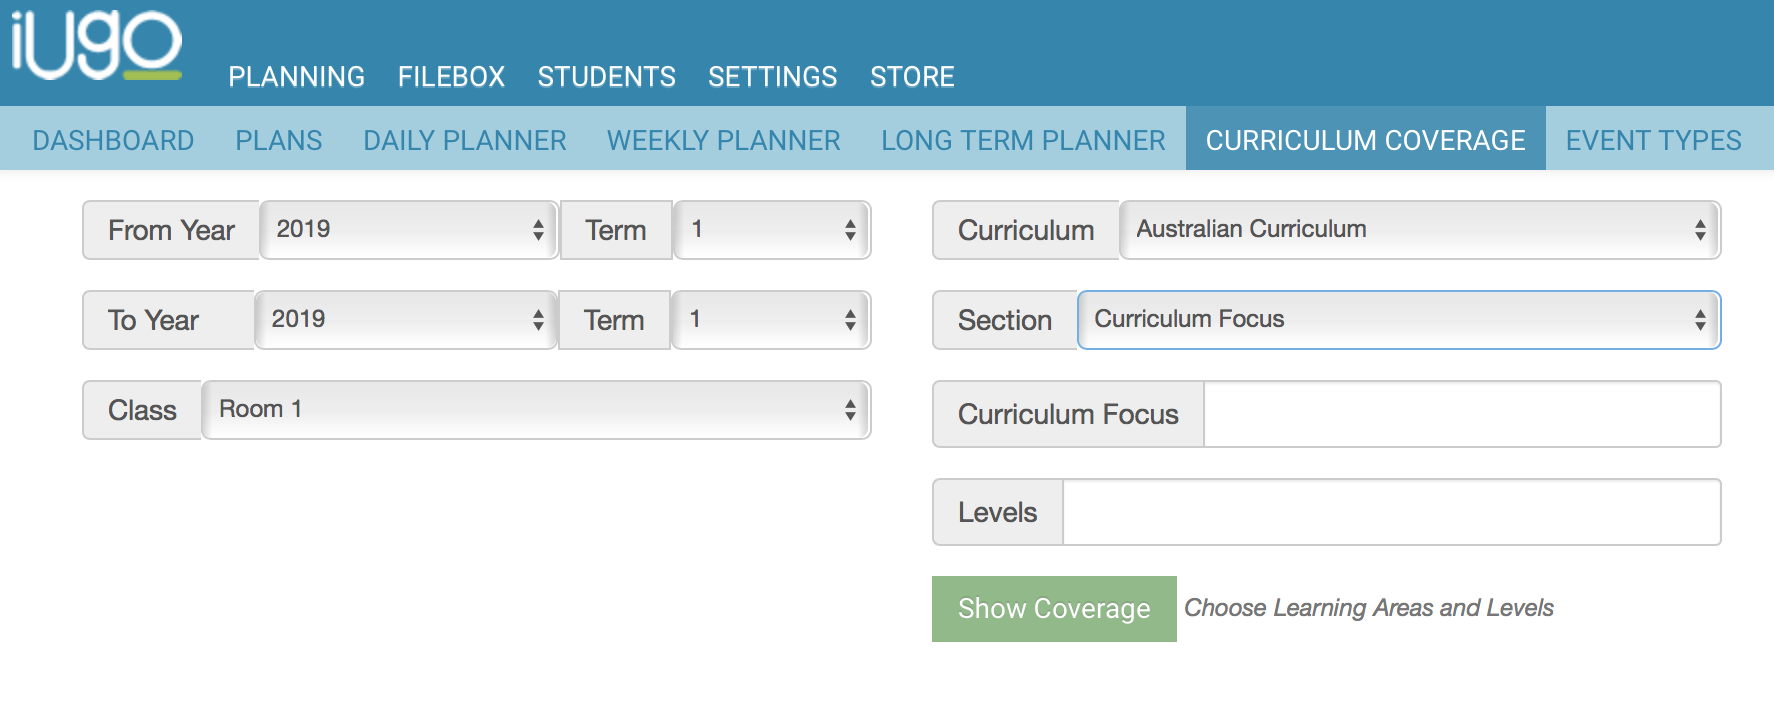Open the Store page
The height and width of the screenshot is (702, 1774).
click(912, 77)
